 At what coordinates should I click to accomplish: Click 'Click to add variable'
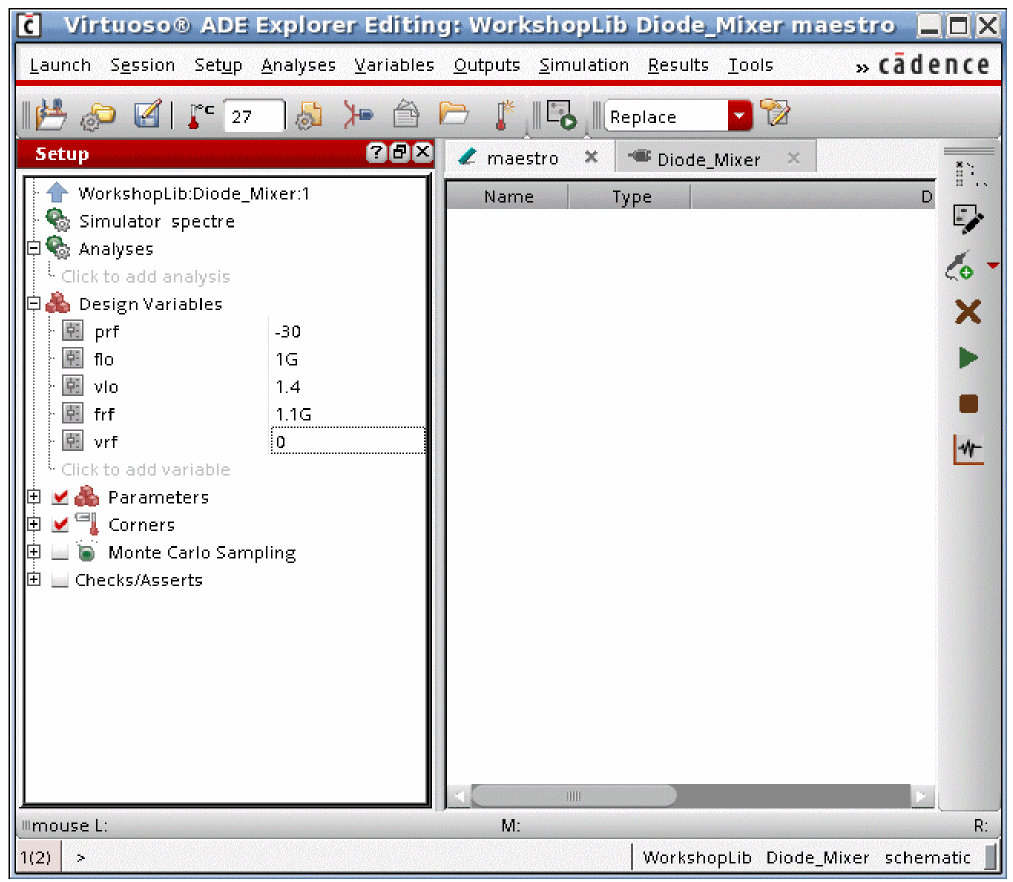coord(145,469)
